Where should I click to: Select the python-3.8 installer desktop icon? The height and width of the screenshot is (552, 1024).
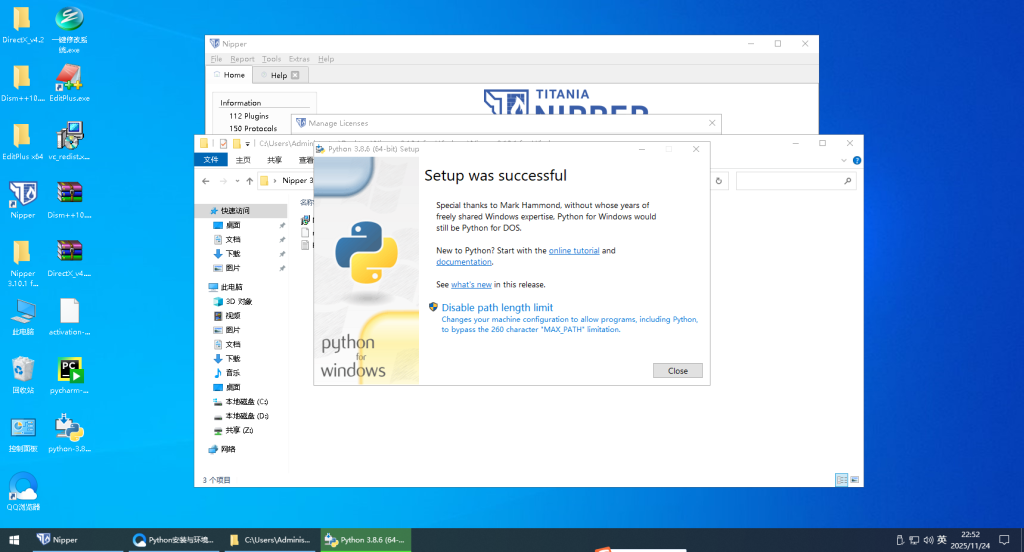(69, 428)
